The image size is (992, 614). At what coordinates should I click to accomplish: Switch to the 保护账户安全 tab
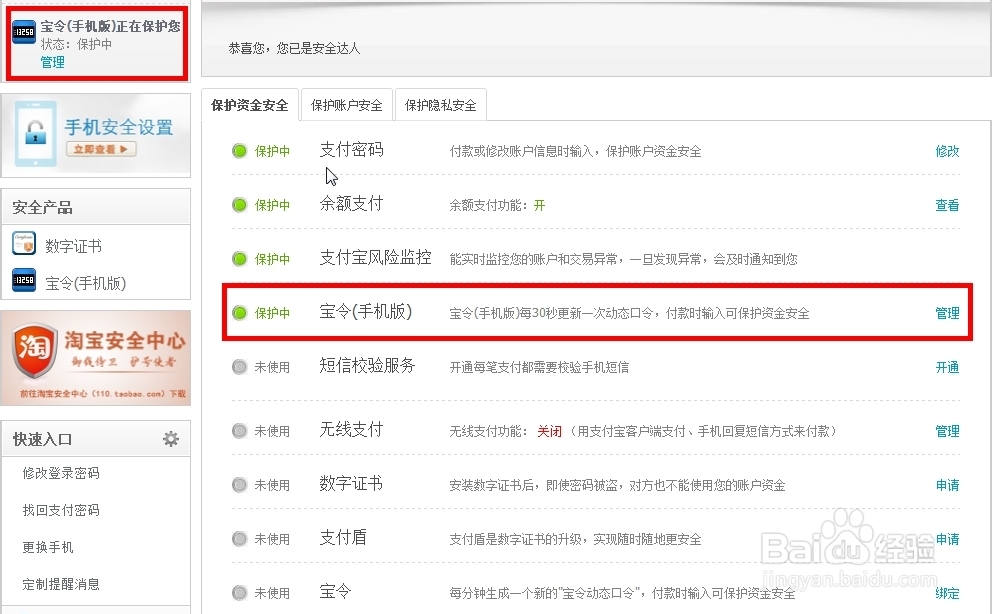coord(347,105)
